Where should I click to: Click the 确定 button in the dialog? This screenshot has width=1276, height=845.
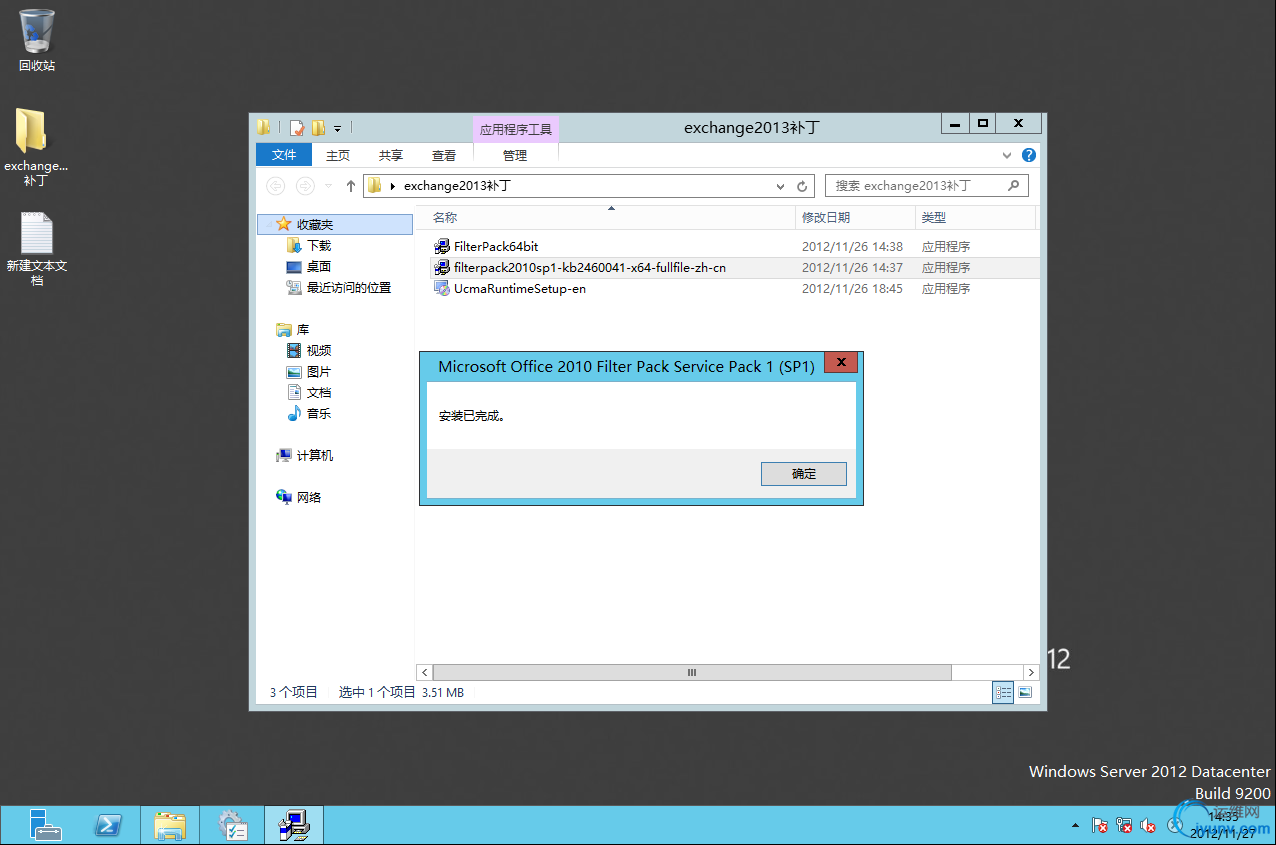(x=803, y=474)
